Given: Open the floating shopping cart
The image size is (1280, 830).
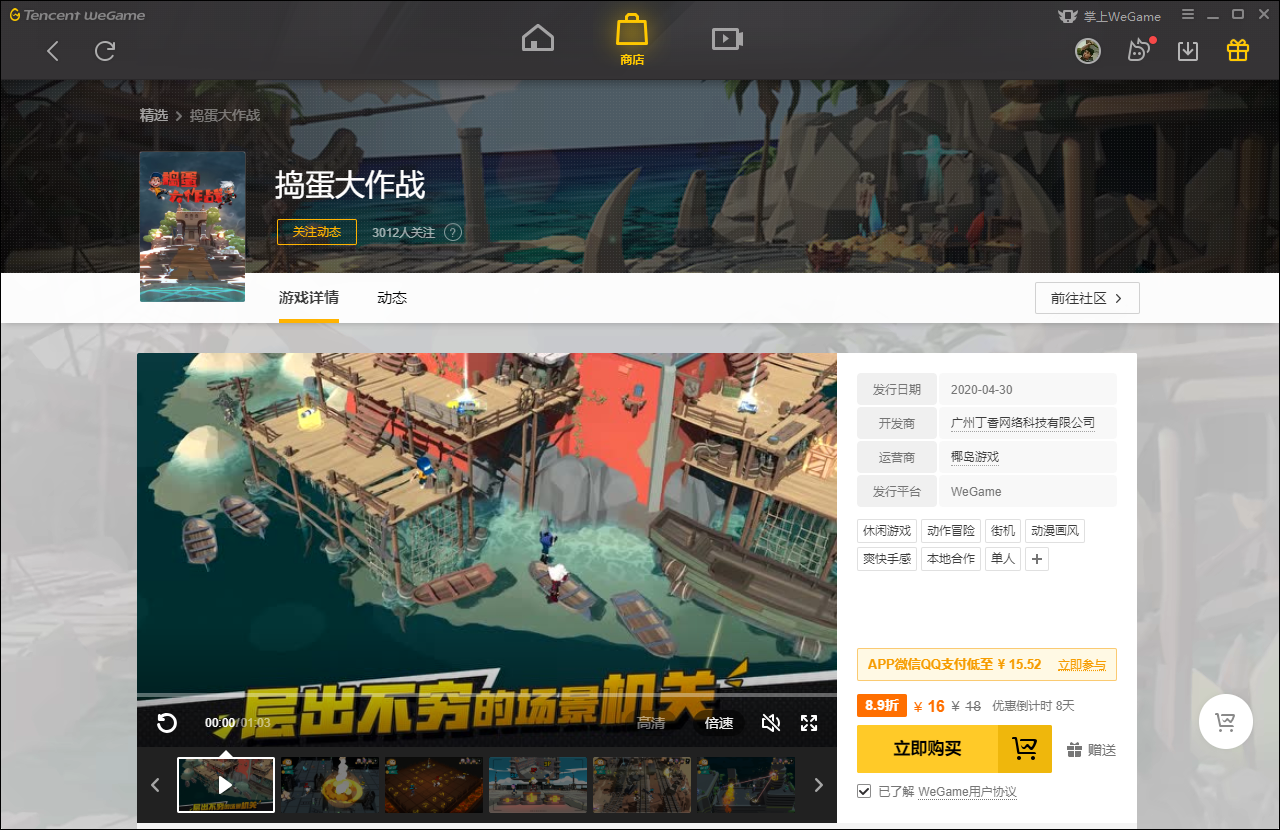Looking at the screenshot, I should (1225, 722).
